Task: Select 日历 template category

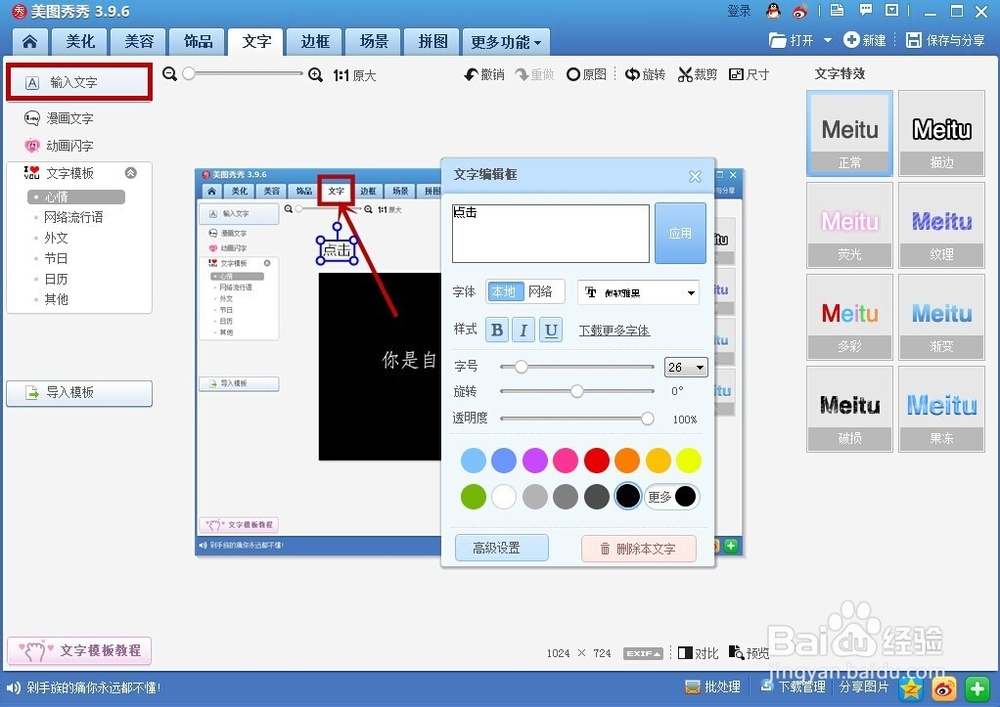Action: coord(56,279)
